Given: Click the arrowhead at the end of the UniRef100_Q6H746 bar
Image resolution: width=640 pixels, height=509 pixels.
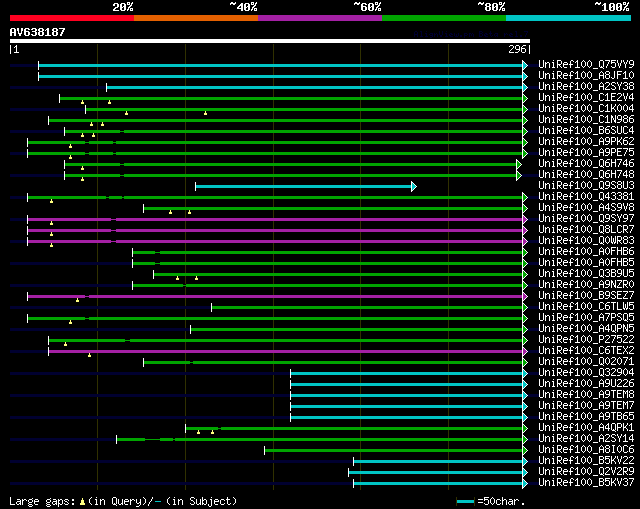Looking at the screenshot, I should pyautogui.click(x=519, y=164).
